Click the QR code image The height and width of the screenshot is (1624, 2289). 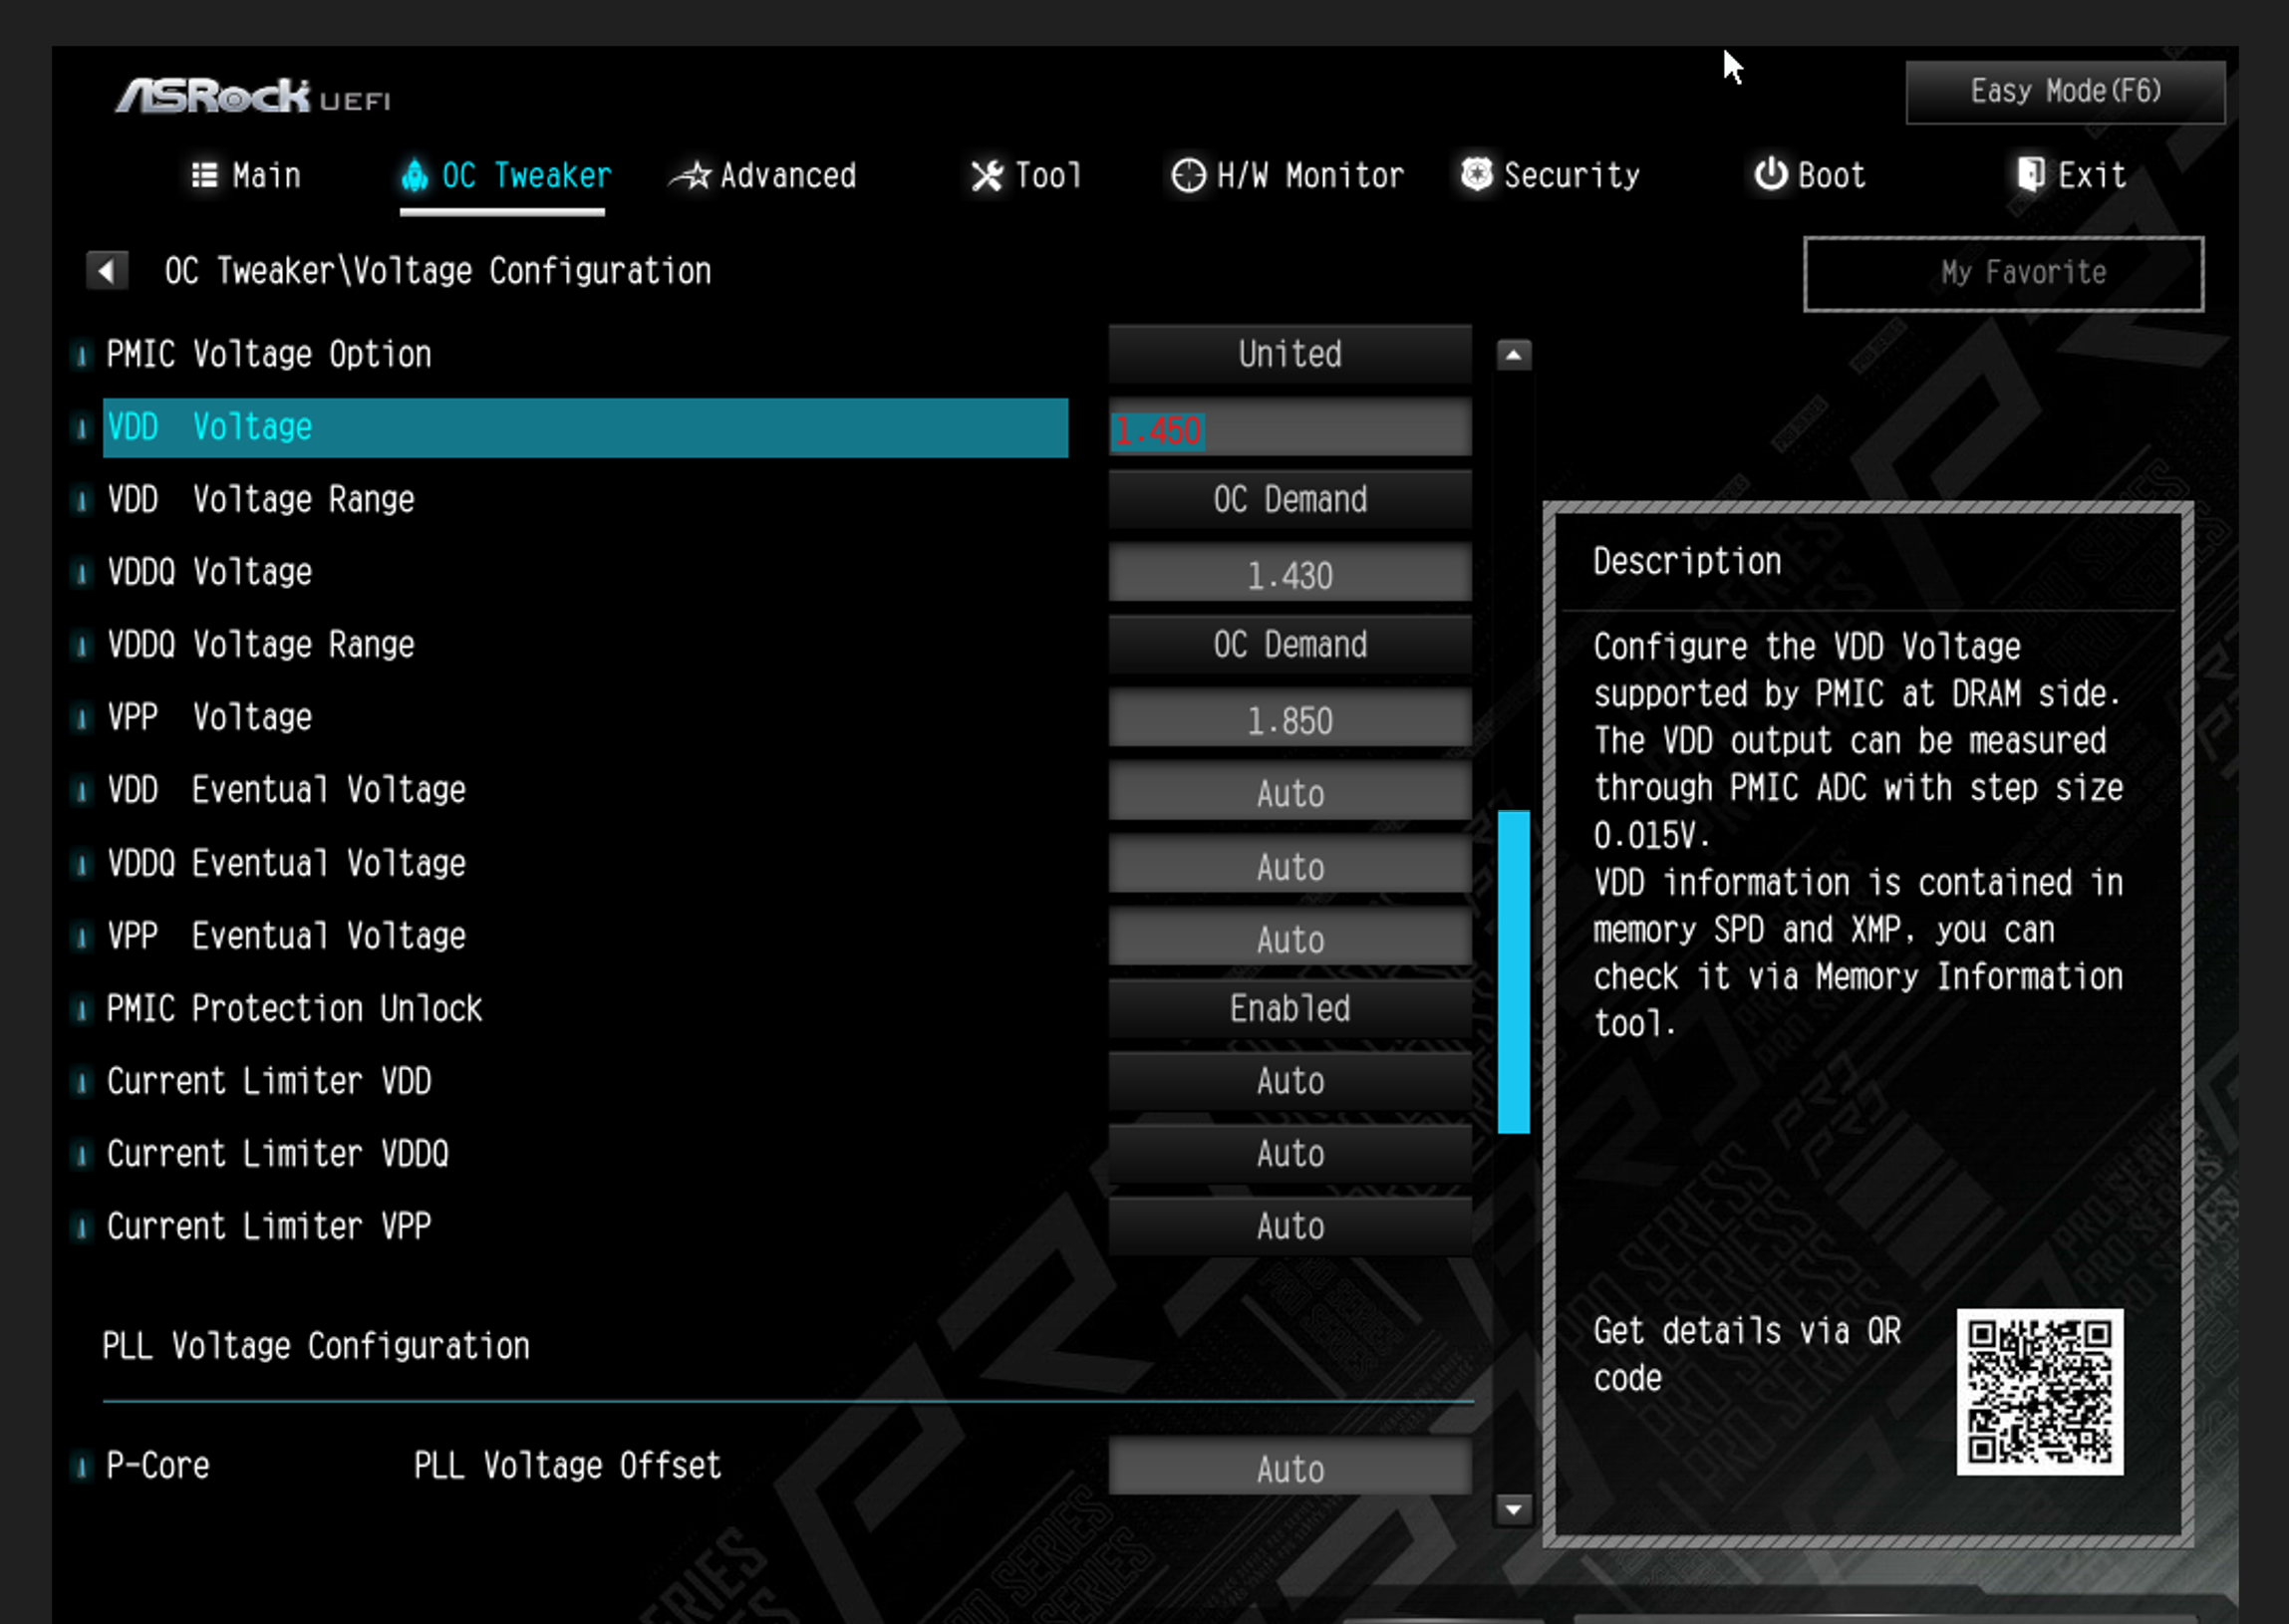(2039, 1391)
